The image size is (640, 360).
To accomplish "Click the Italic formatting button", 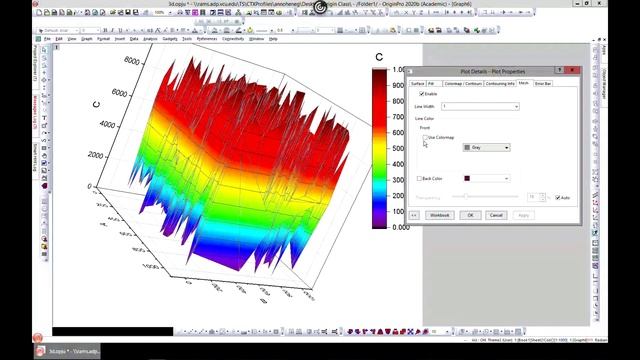I will click(x=113, y=31).
